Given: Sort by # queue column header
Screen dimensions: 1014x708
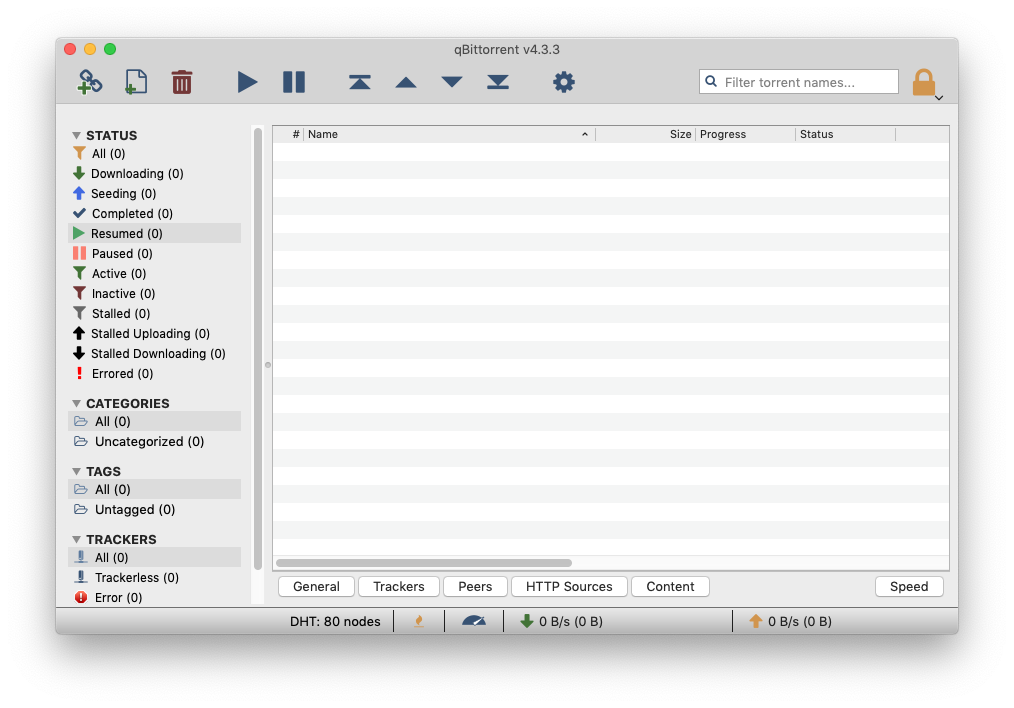Looking at the screenshot, I should click(288, 134).
